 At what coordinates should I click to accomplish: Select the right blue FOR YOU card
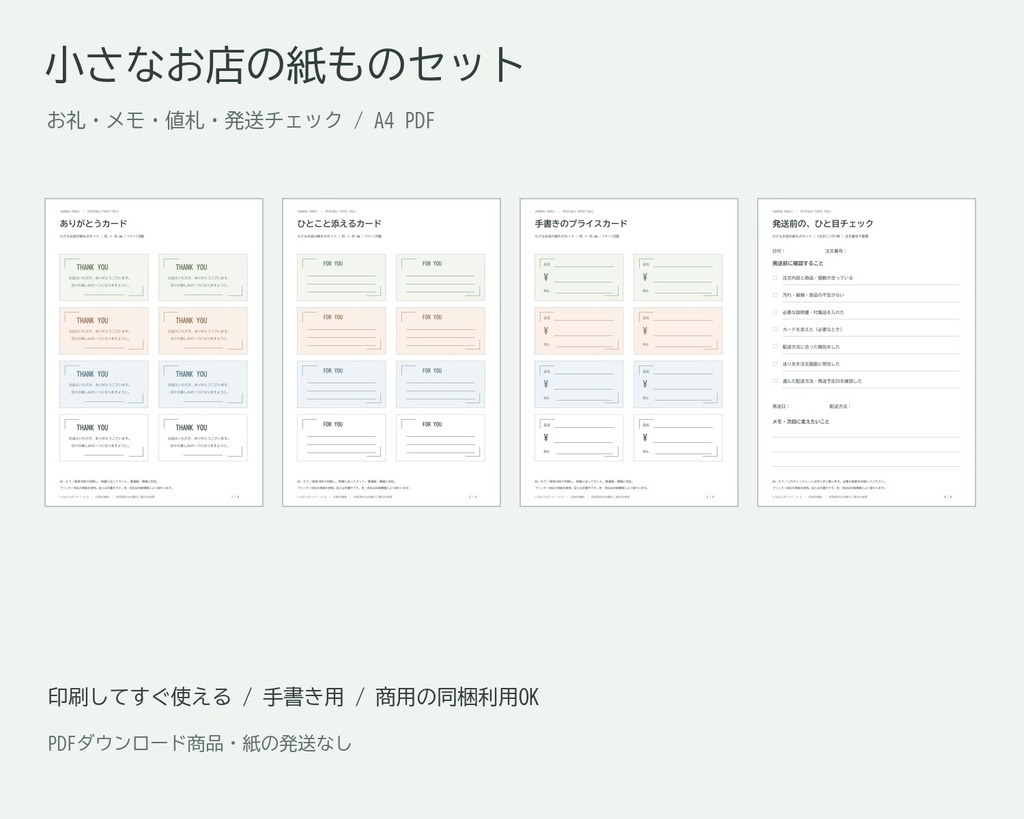pos(441,385)
